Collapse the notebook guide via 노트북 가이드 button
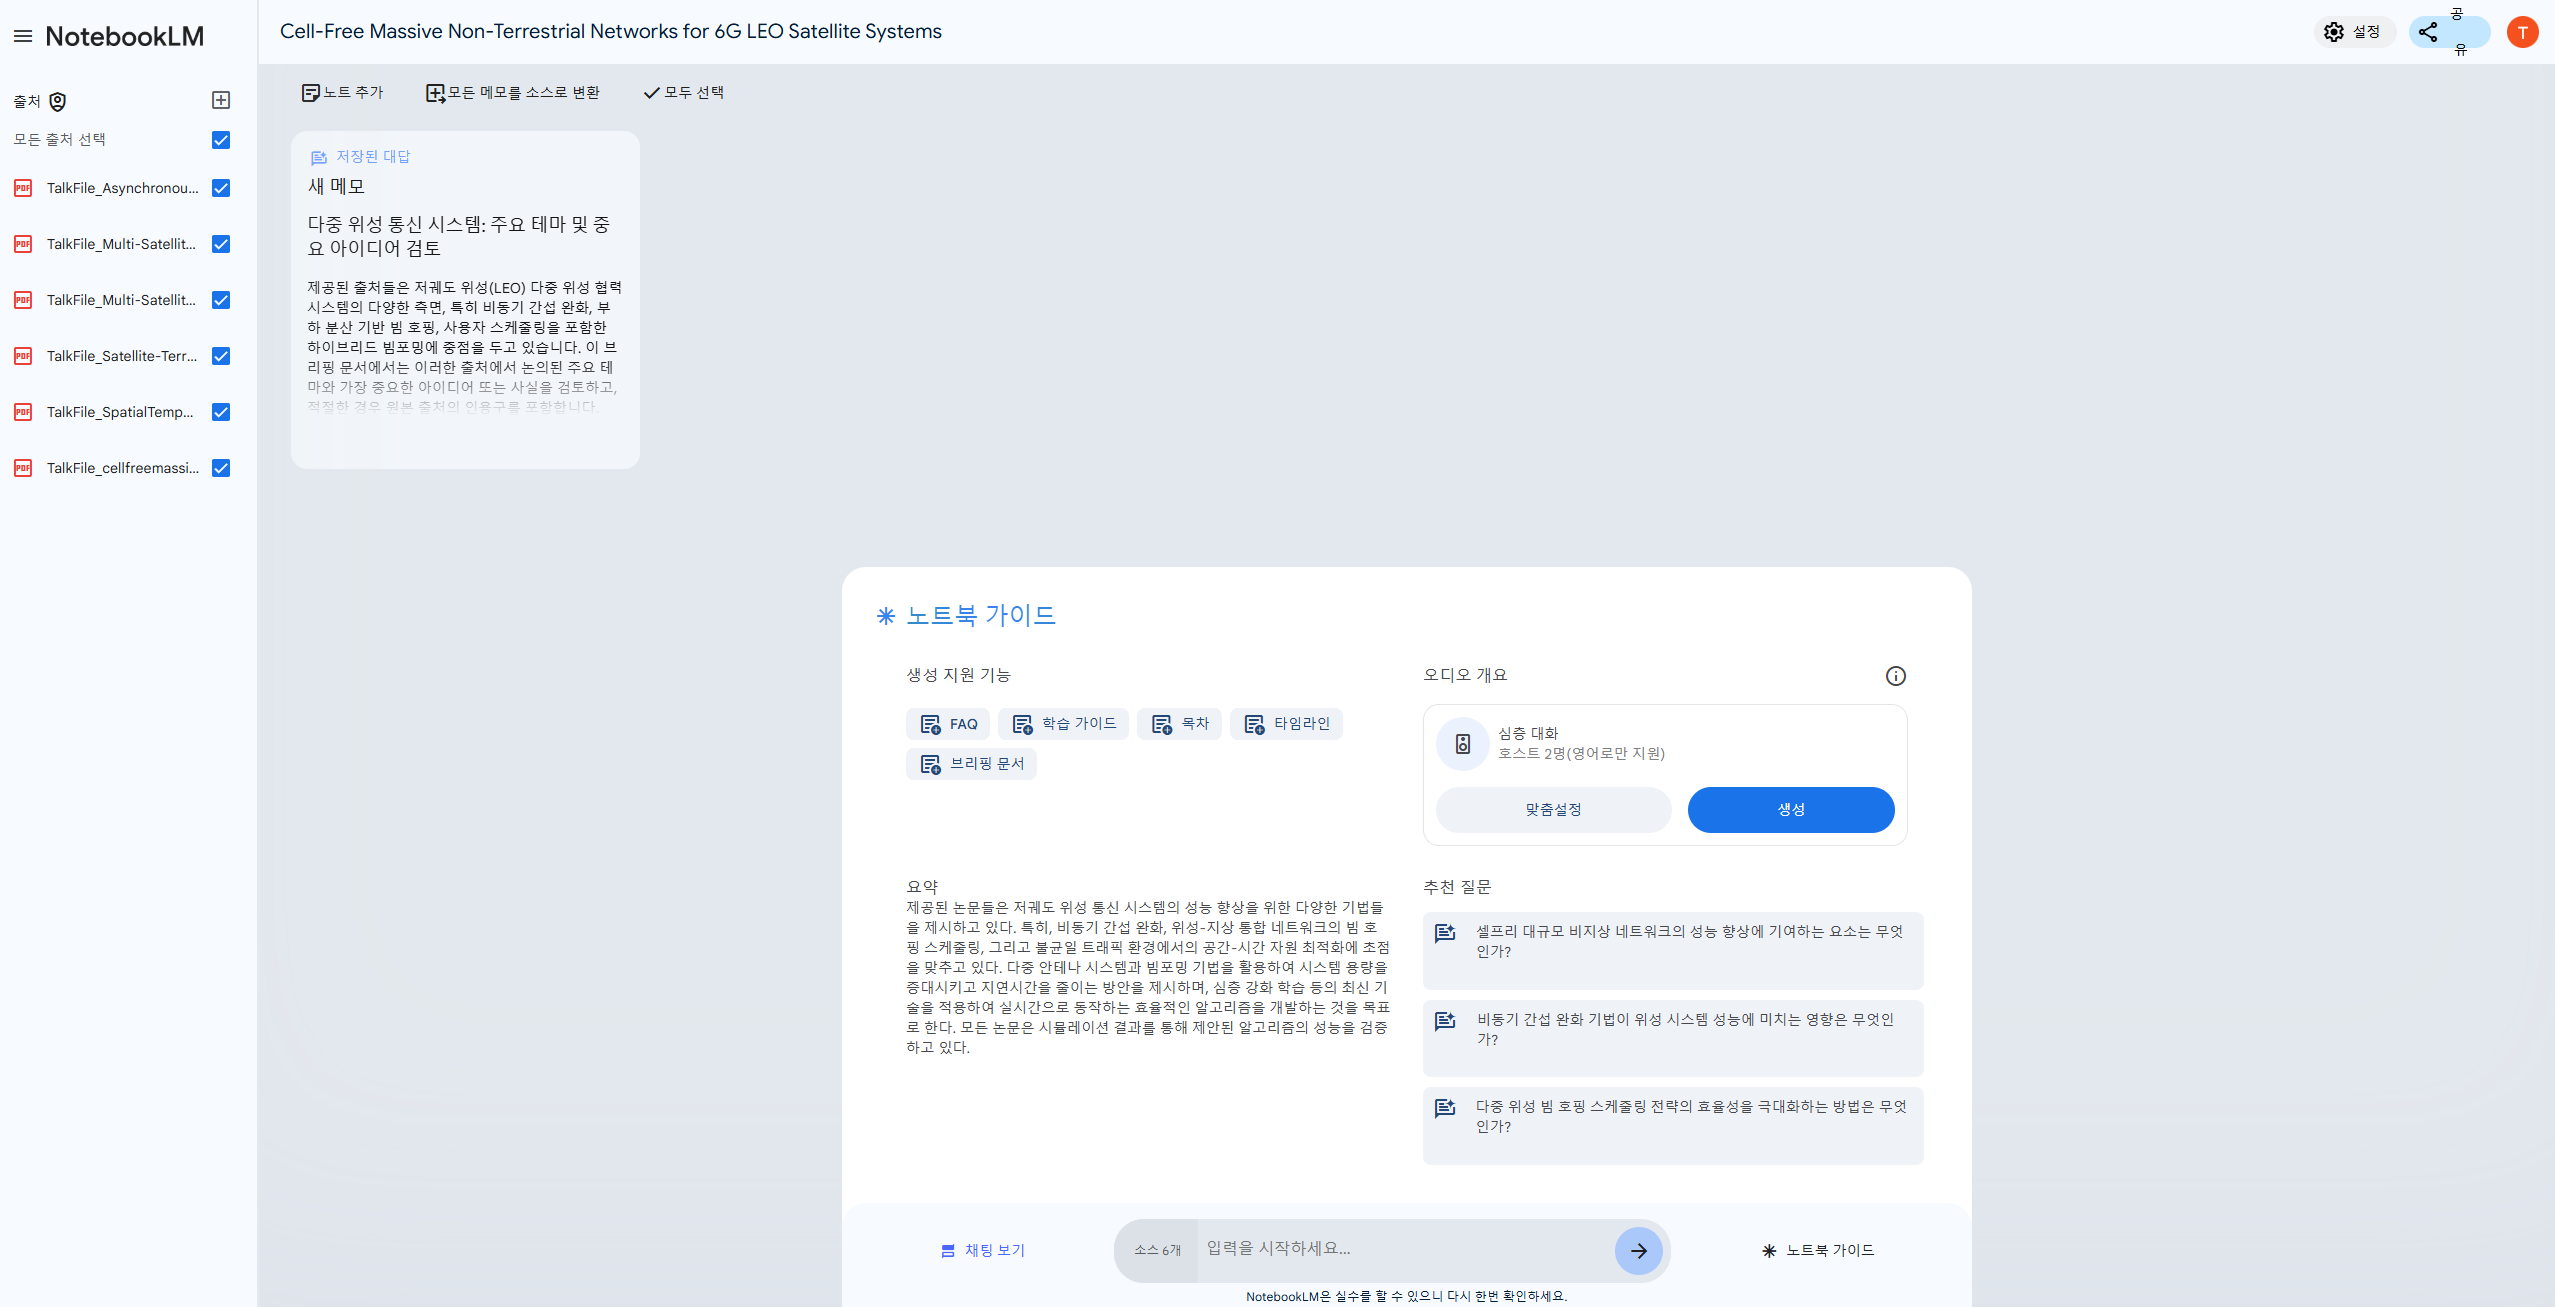 coord(1817,1250)
